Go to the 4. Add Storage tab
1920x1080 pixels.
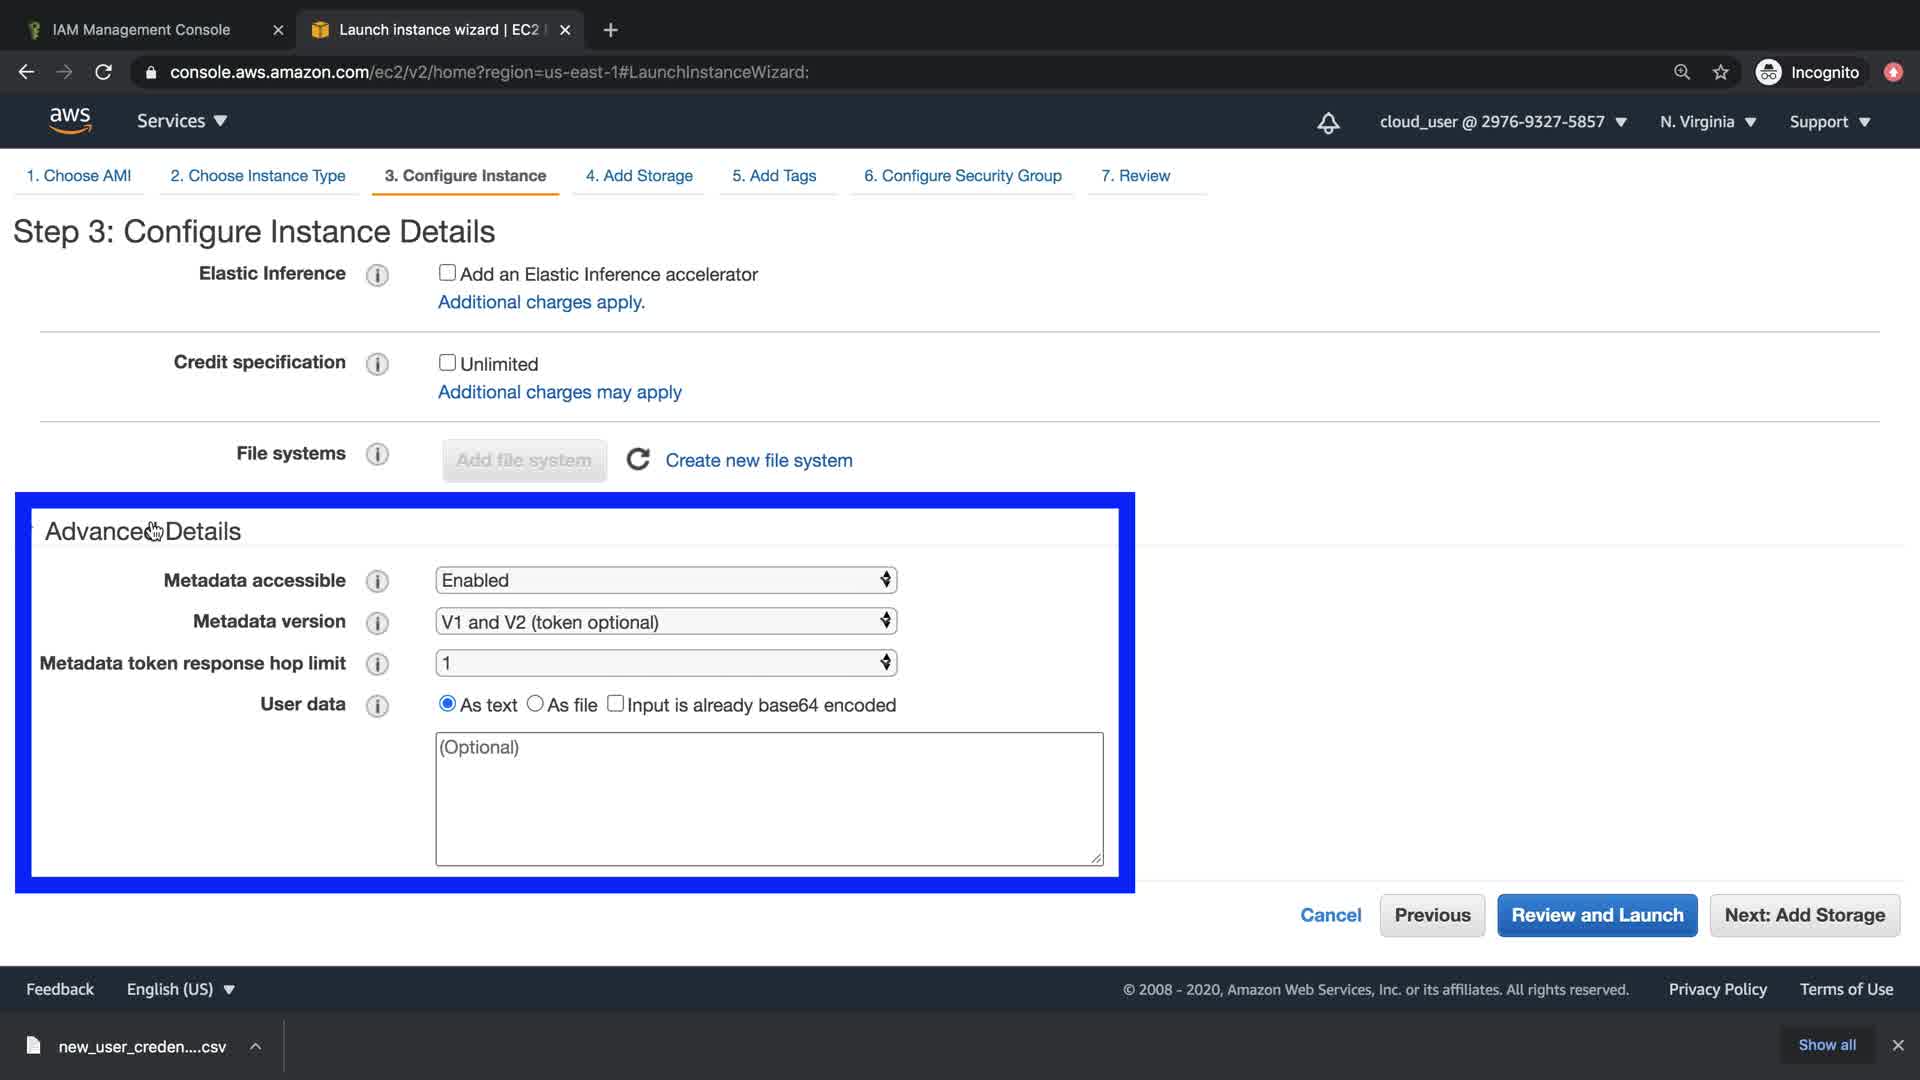click(x=639, y=176)
